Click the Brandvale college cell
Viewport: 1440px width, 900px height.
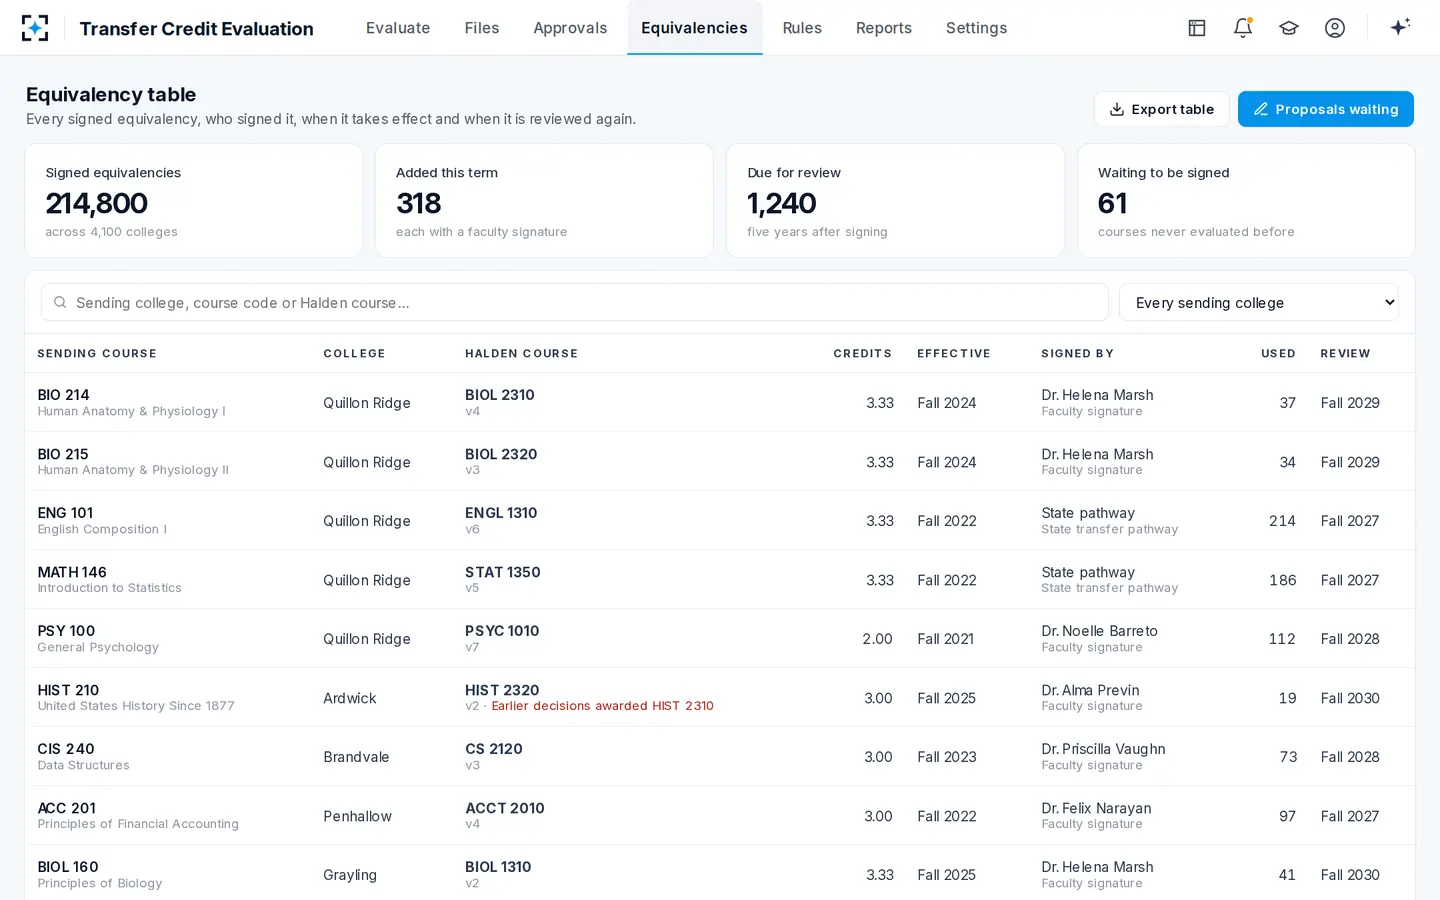tap(356, 757)
